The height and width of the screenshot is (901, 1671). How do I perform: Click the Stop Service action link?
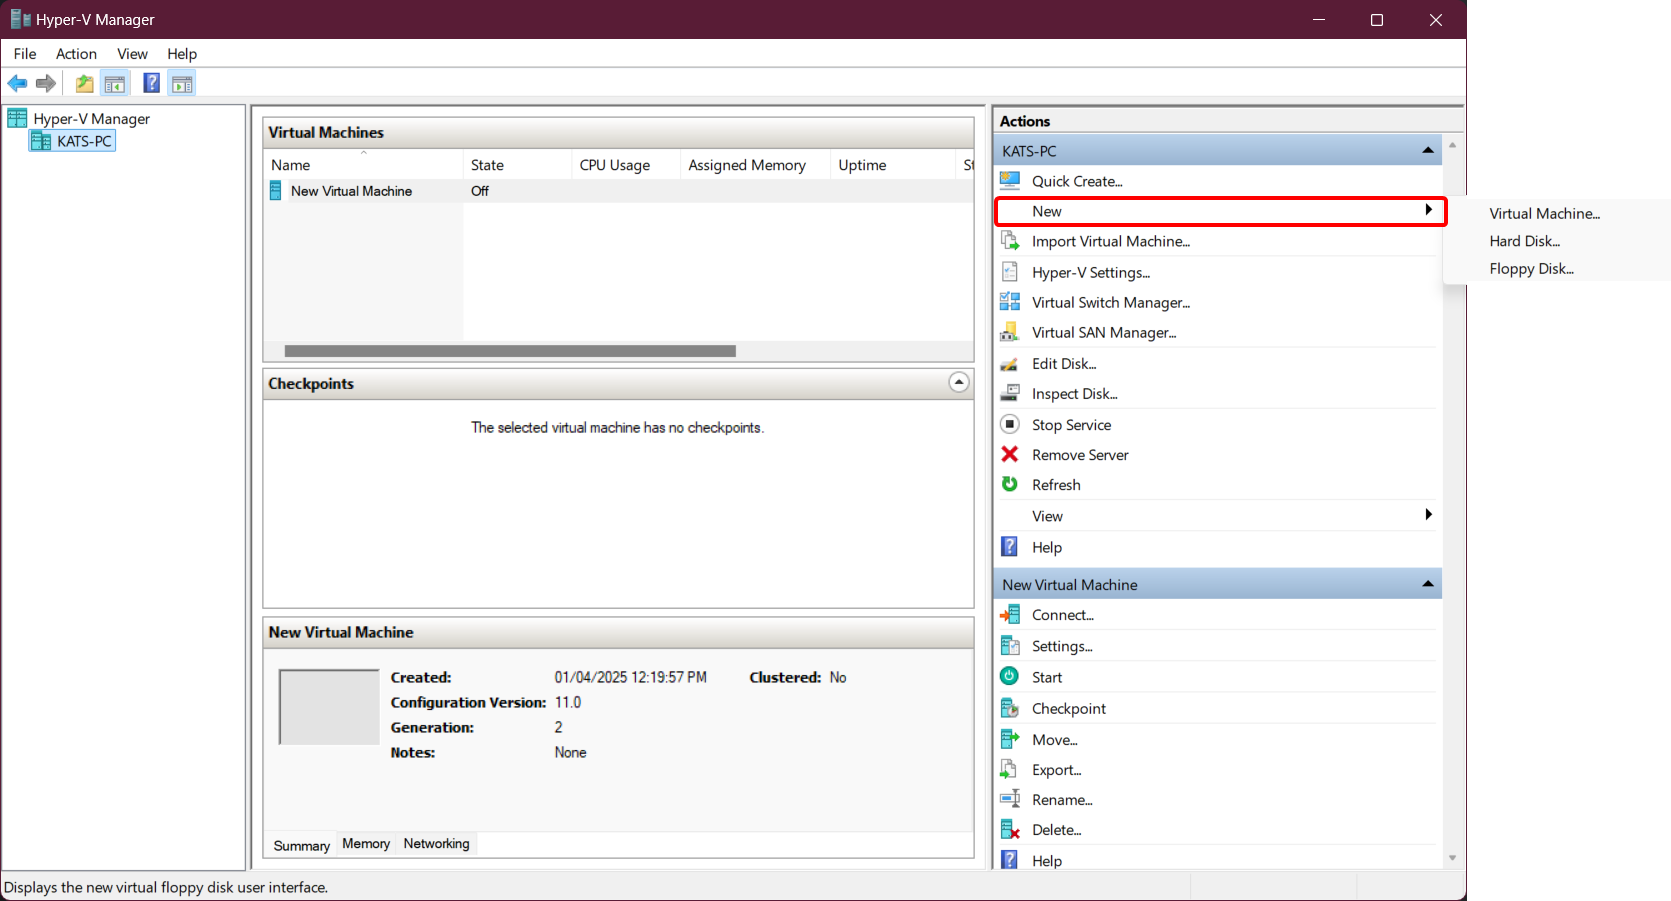point(1071,425)
